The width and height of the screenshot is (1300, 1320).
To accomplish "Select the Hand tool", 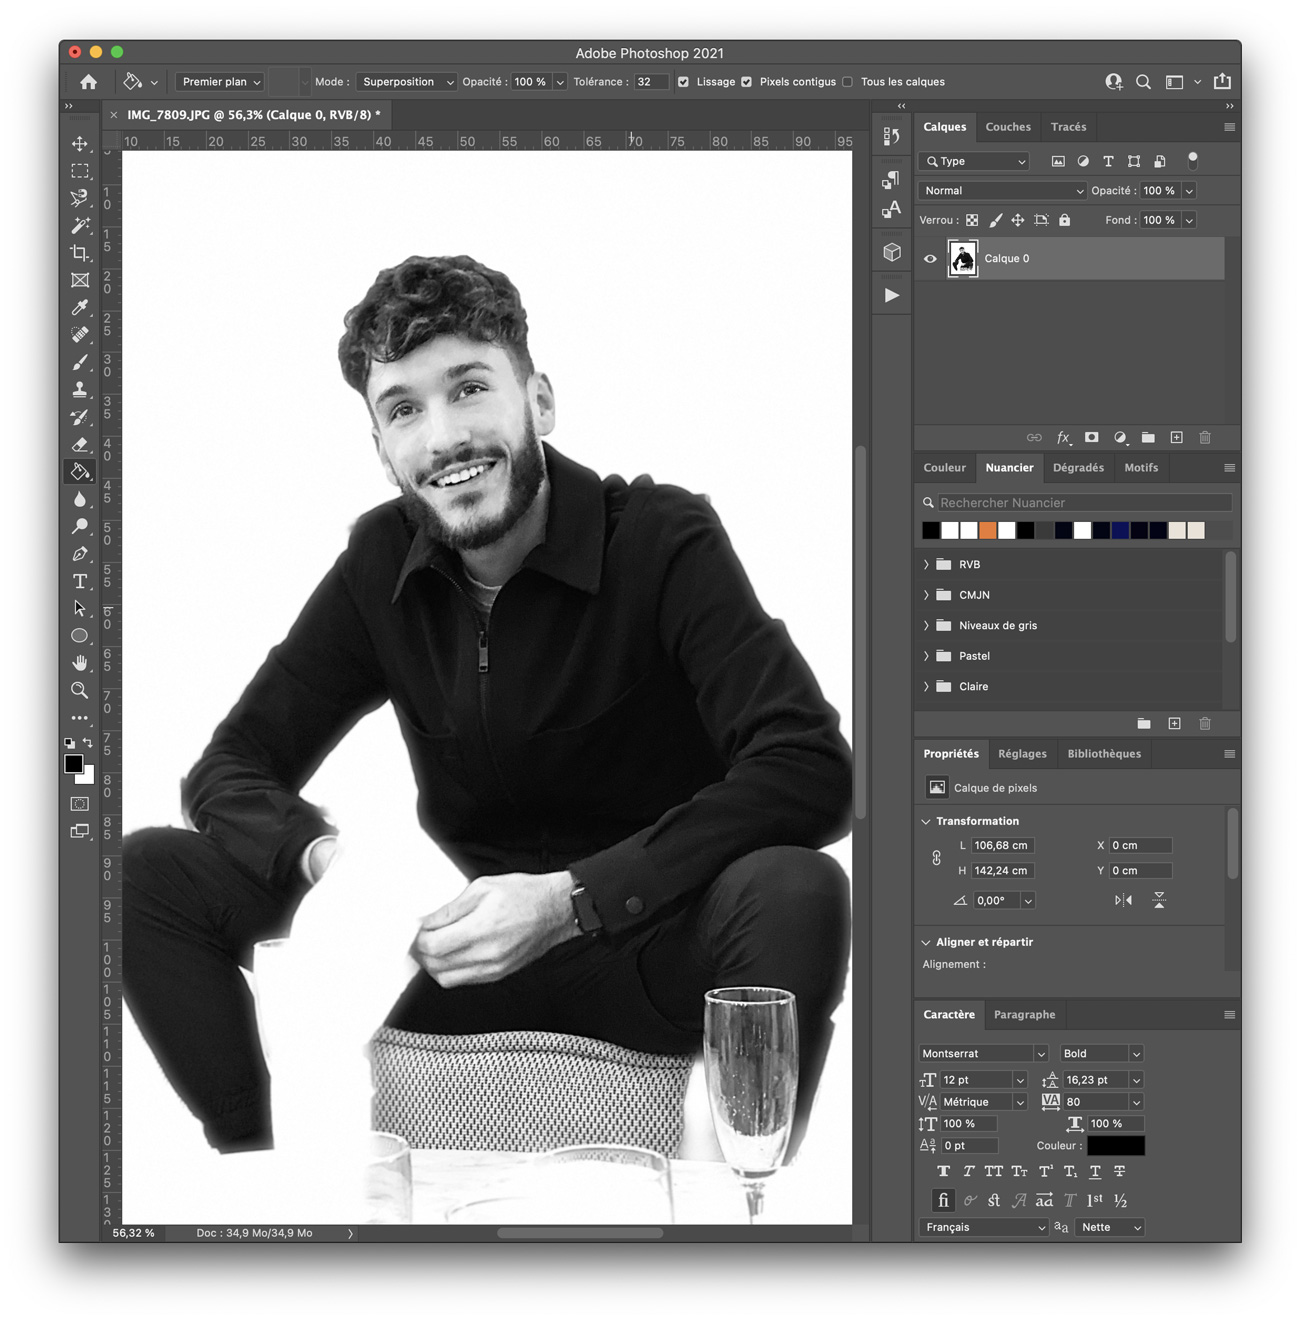I will point(80,663).
